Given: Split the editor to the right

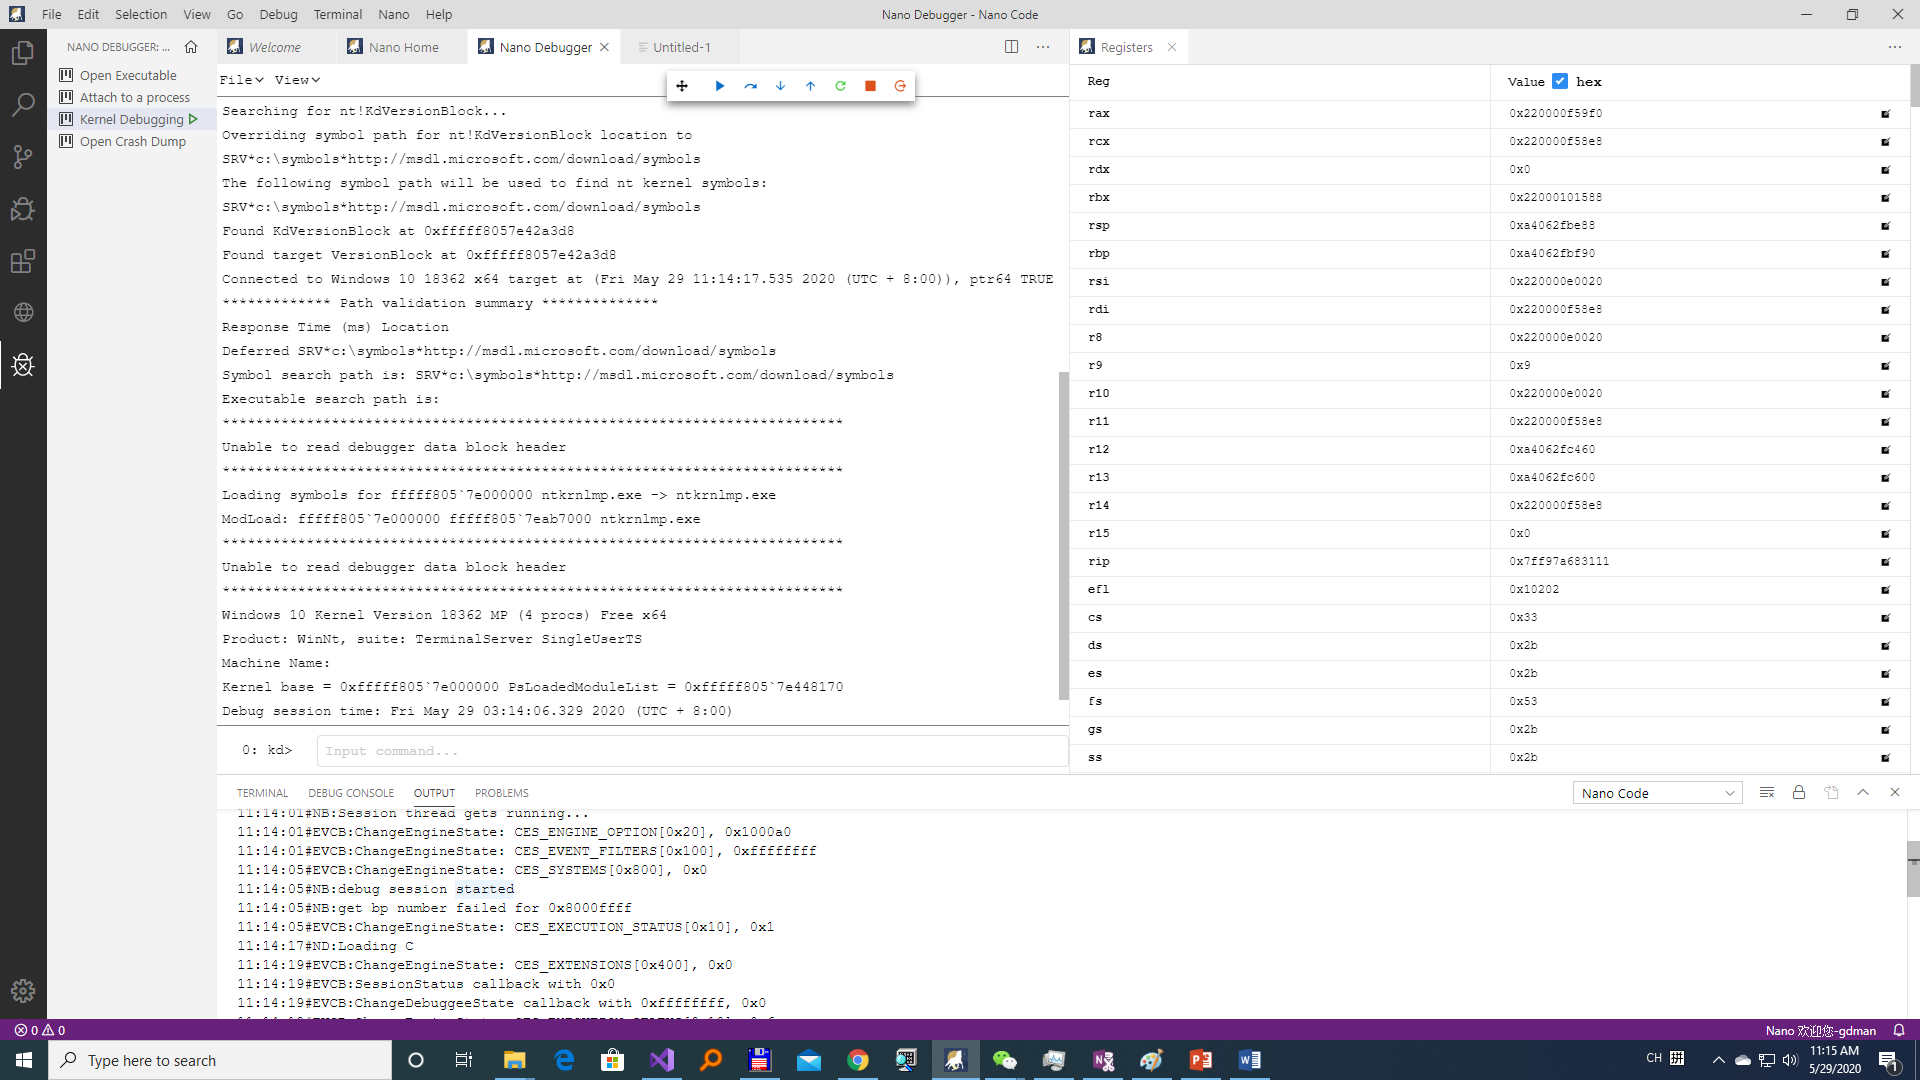Looking at the screenshot, I should [1012, 47].
